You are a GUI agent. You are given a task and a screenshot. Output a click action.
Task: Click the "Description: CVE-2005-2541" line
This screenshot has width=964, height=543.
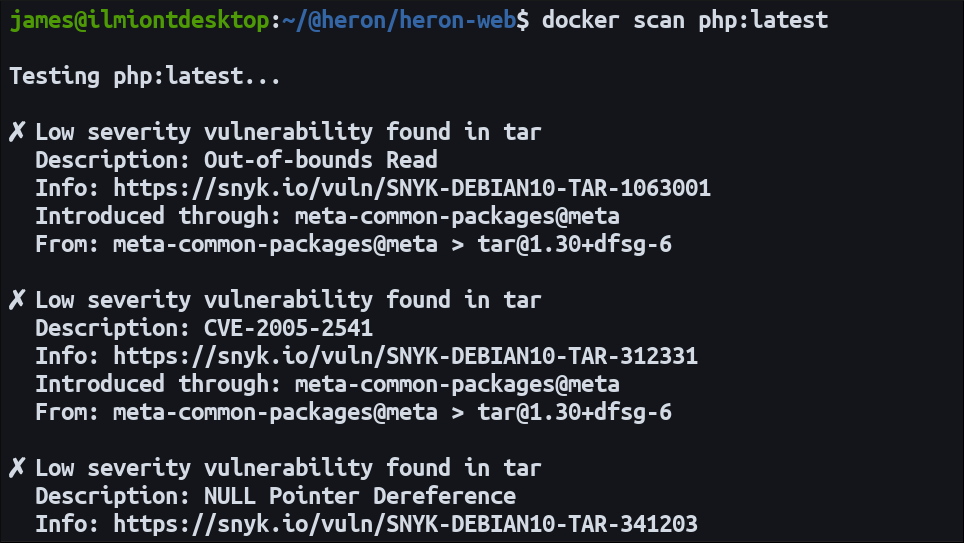click(204, 327)
